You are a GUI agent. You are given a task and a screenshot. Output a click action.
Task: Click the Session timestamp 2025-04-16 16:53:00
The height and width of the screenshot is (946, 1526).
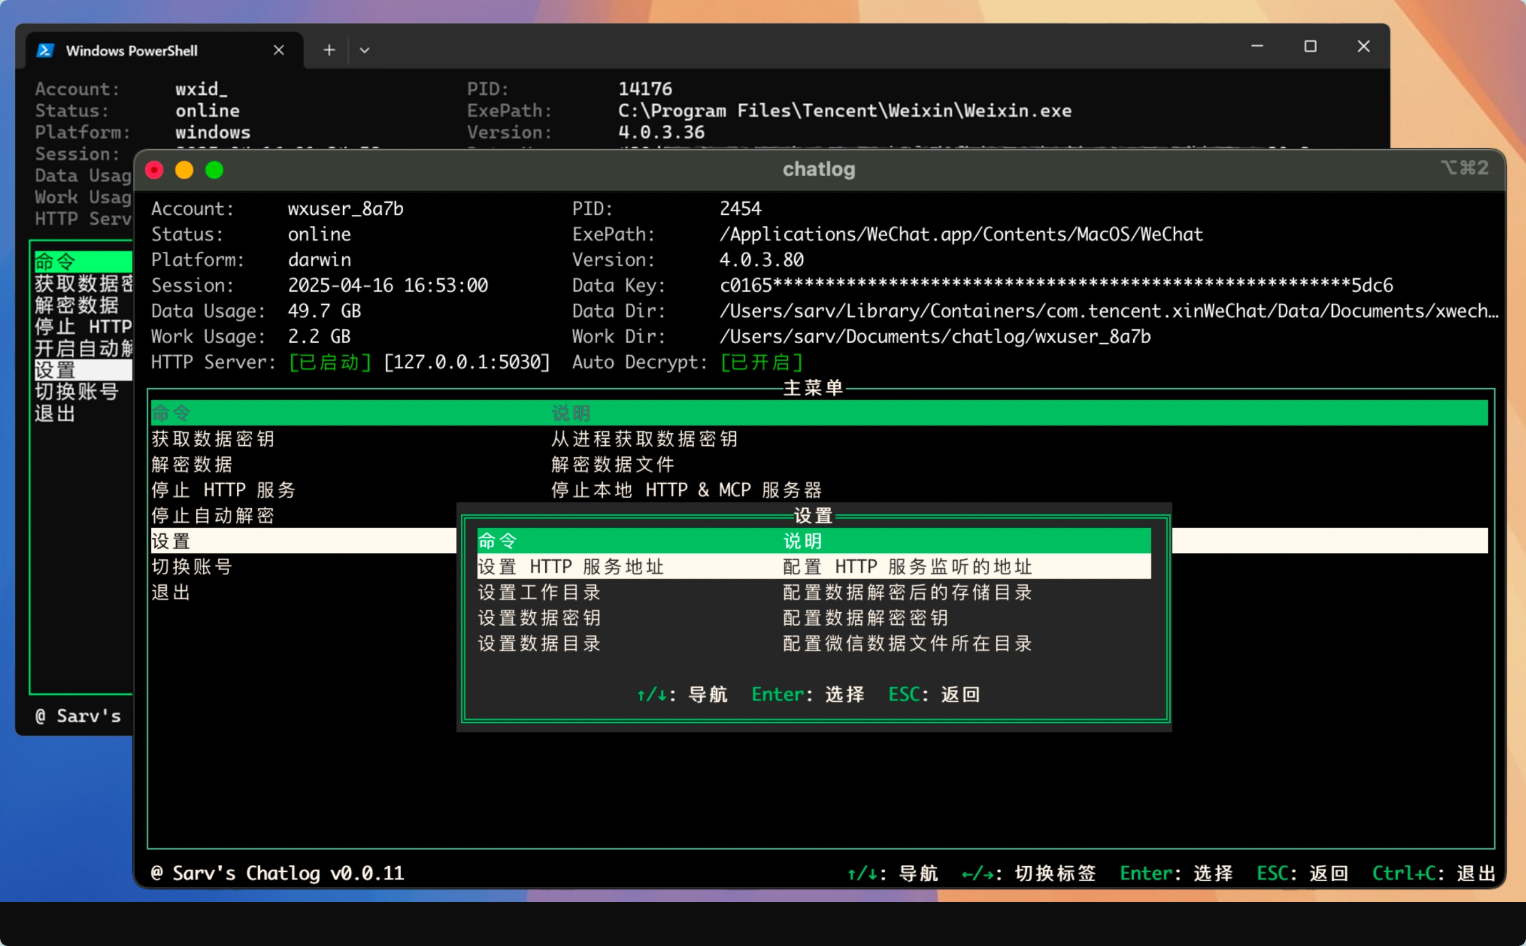pos(388,286)
